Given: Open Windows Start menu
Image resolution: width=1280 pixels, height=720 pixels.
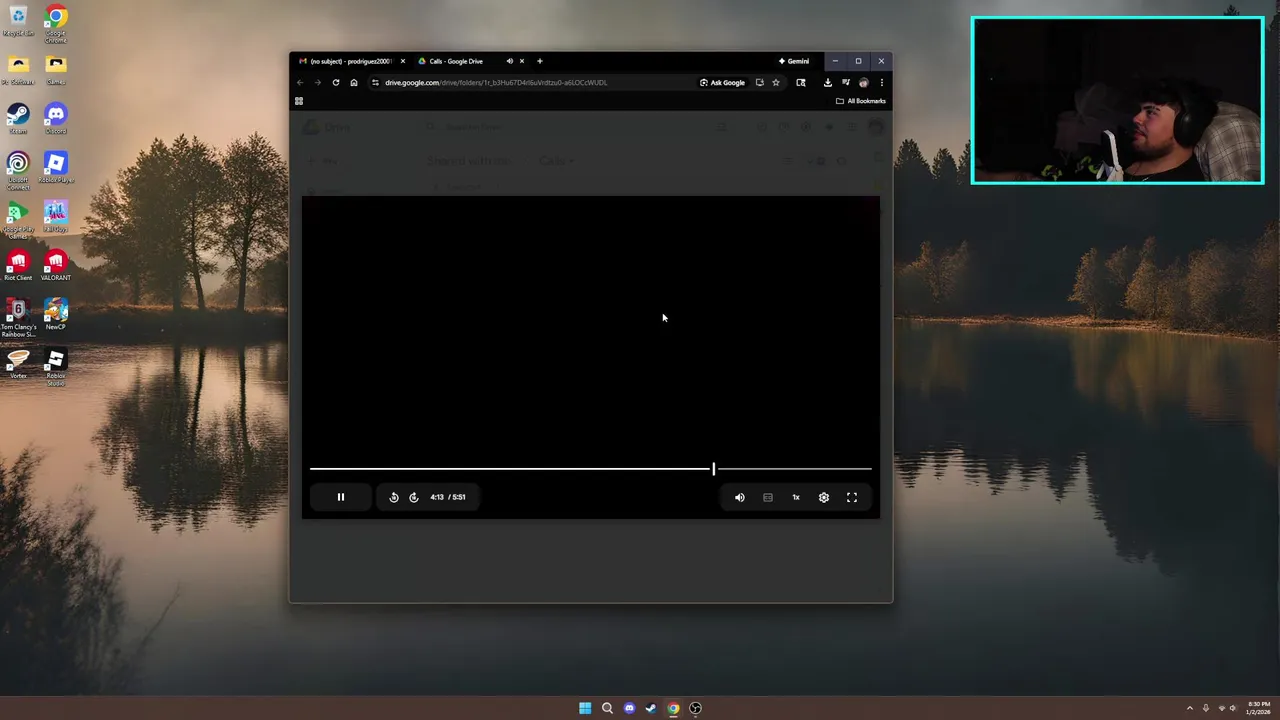Looking at the screenshot, I should (585, 708).
